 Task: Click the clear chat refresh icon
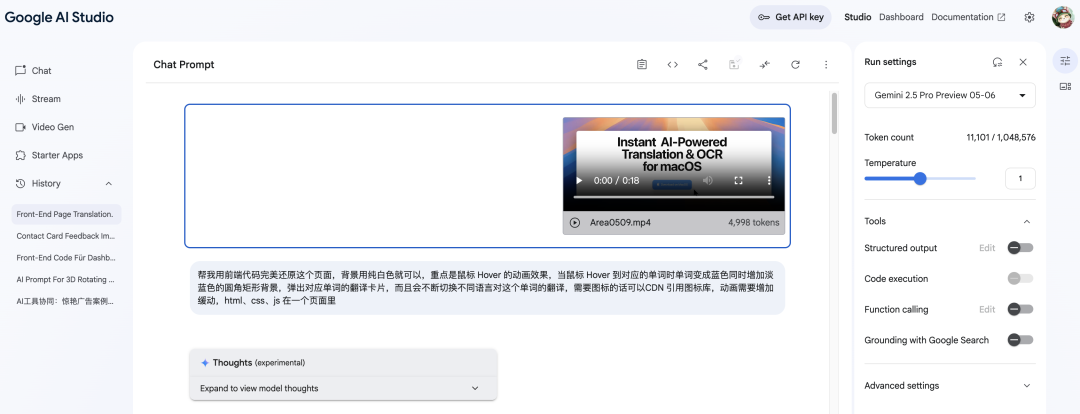click(796, 65)
